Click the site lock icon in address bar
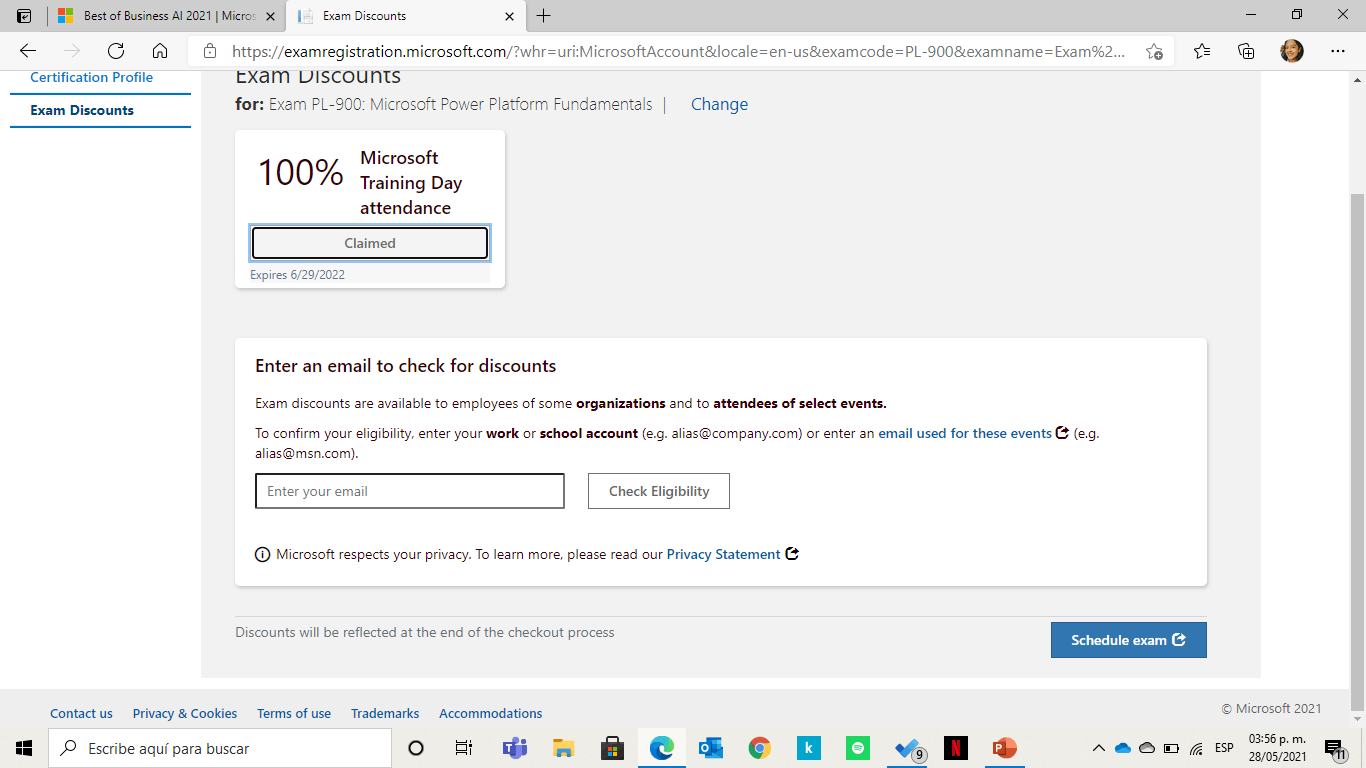The width and height of the screenshot is (1366, 768). coord(209,51)
